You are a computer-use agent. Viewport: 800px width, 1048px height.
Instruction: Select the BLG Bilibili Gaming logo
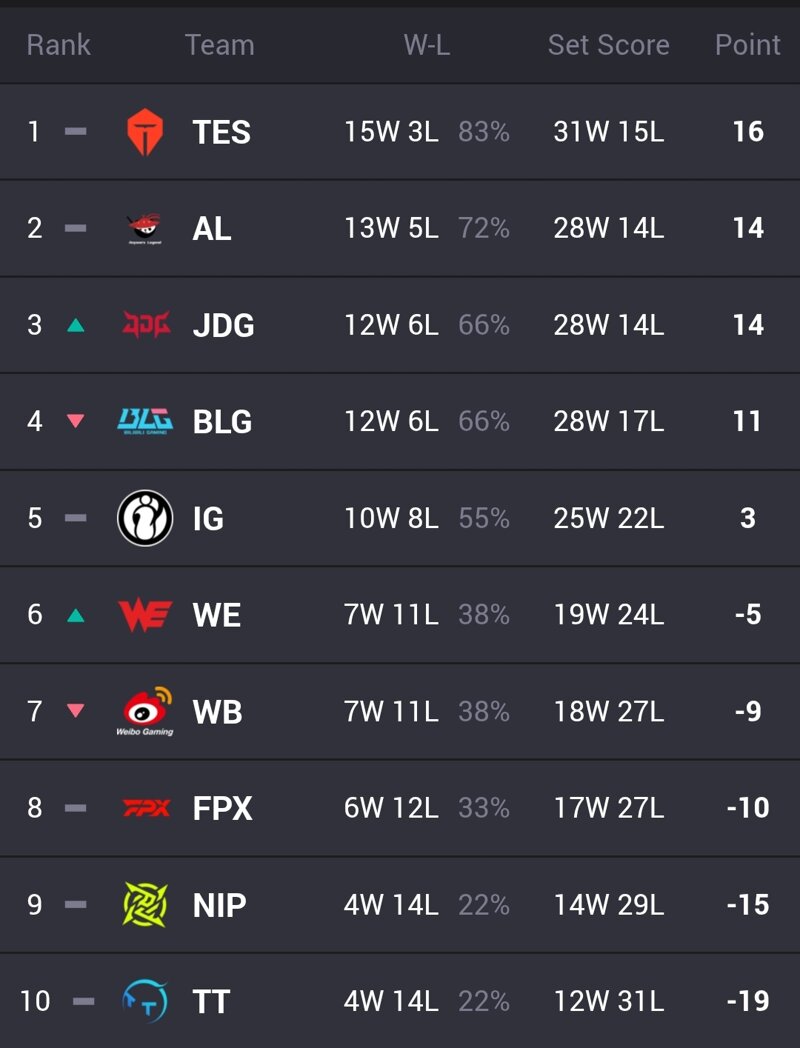tap(145, 422)
